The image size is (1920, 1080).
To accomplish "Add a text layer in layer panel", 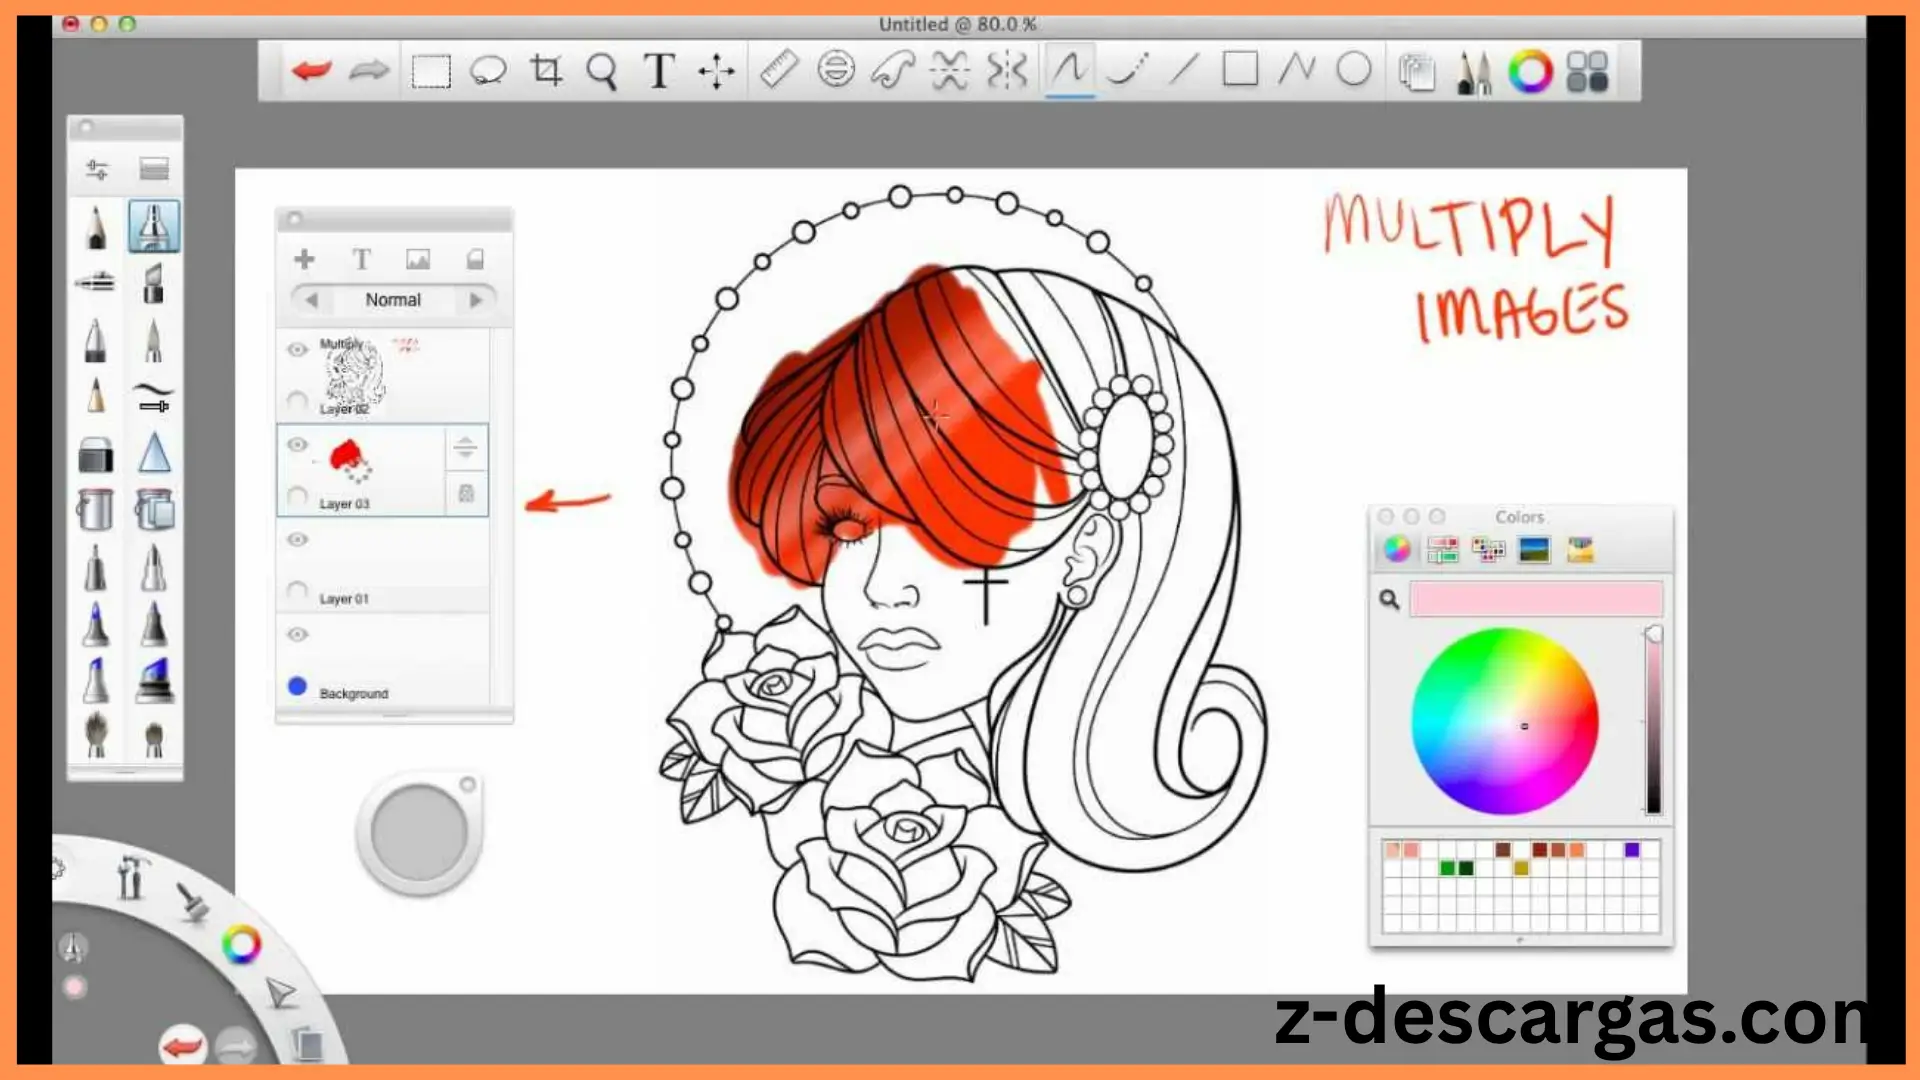I will pos(361,260).
